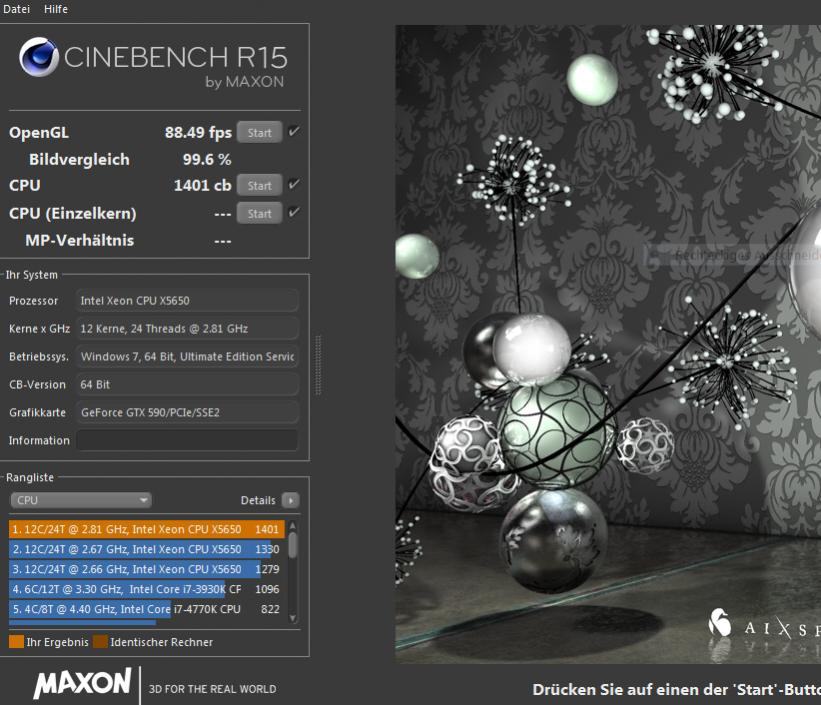Click the ranking list scrollbar thumb
The image size is (821, 705).
[x=293, y=545]
